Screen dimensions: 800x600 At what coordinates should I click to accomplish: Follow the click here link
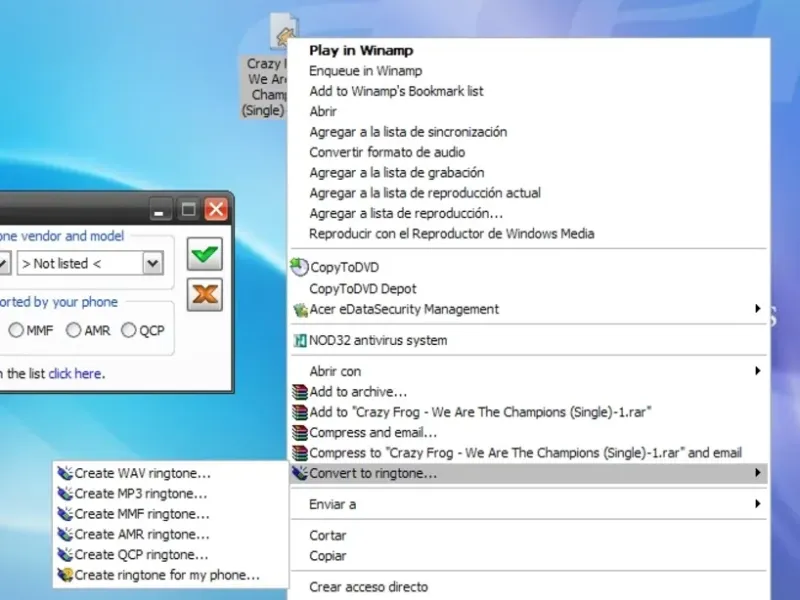tap(75, 373)
